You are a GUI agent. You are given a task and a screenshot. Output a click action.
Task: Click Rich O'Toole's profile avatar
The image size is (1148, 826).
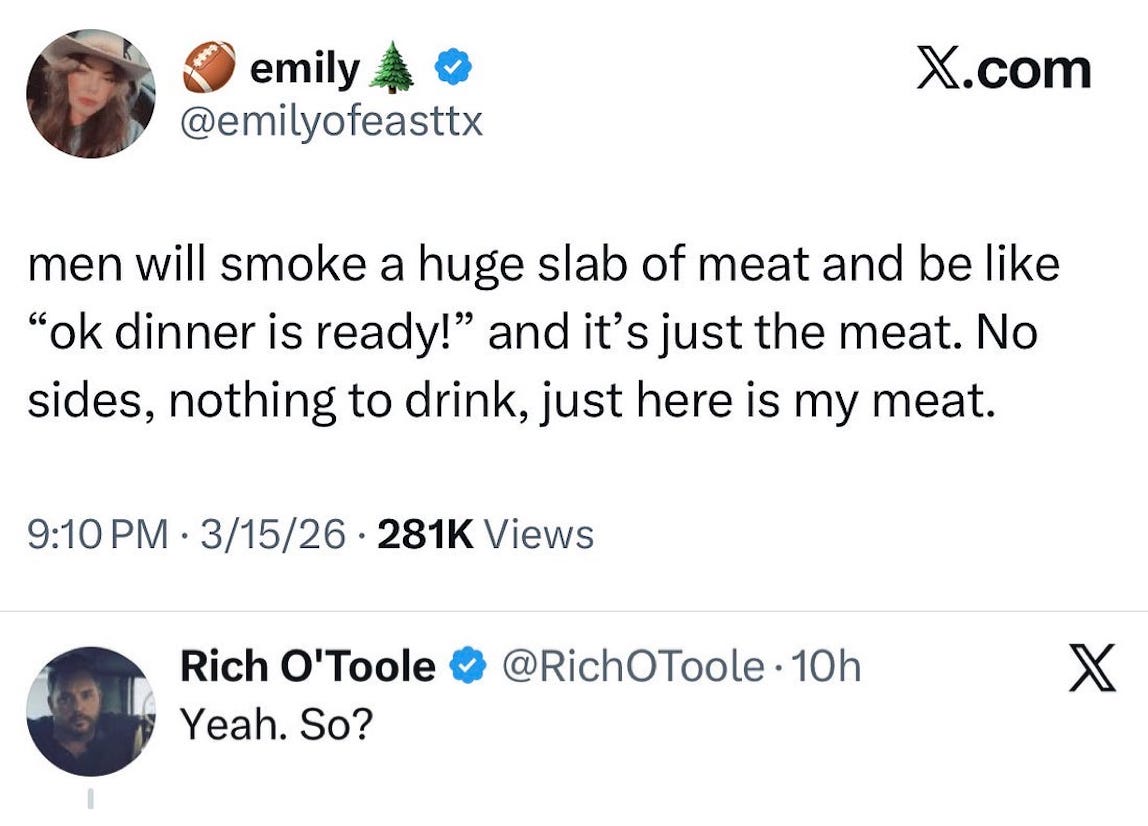click(90, 711)
